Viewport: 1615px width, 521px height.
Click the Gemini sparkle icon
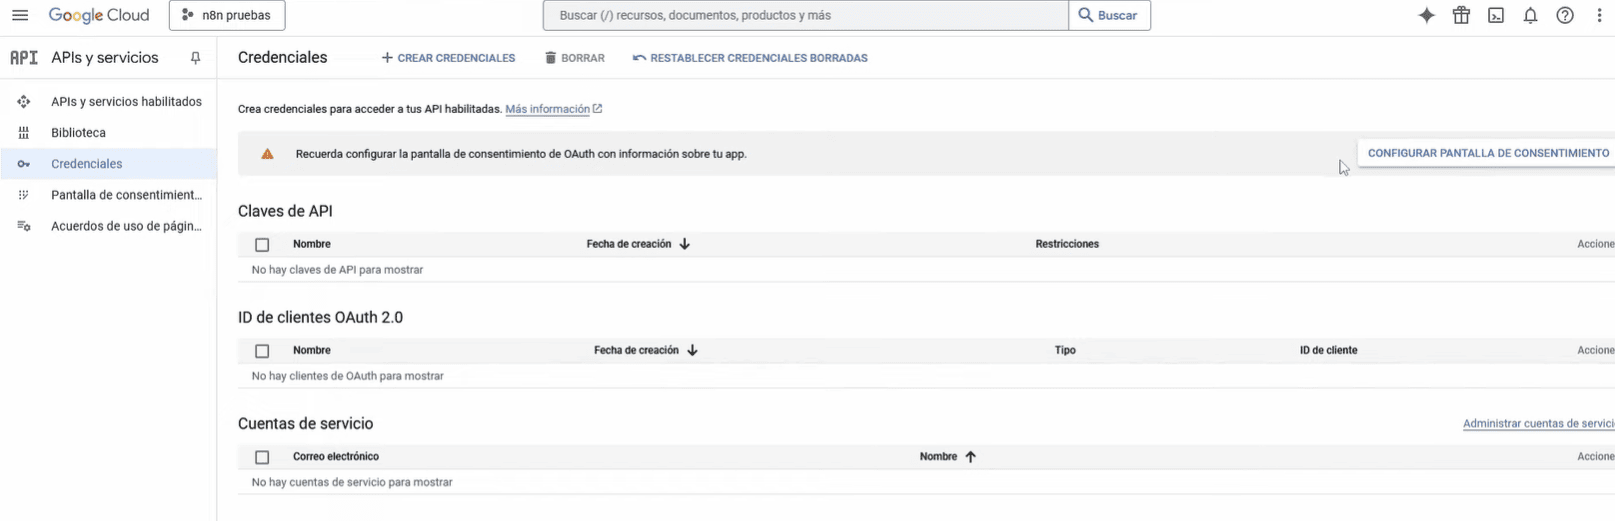click(1427, 16)
